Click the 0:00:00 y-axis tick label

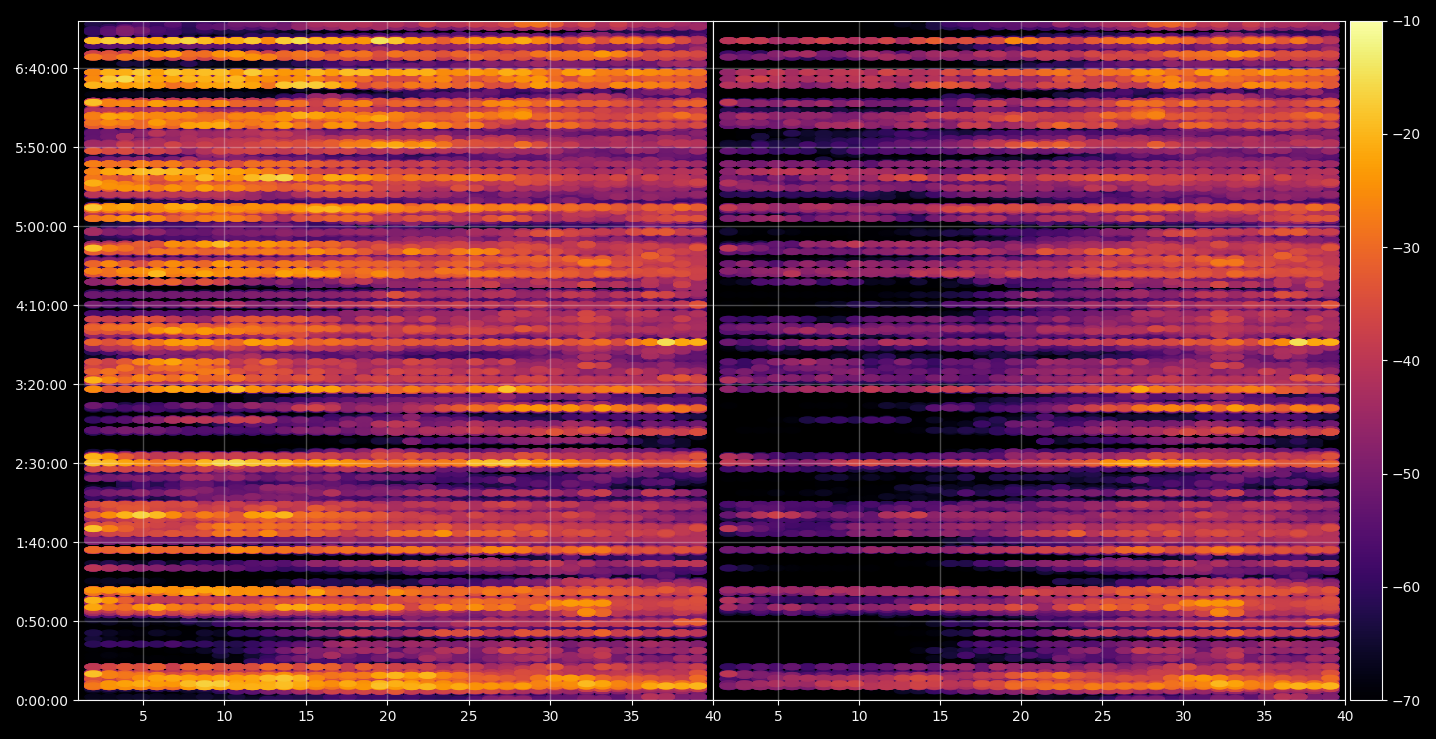(x=42, y=701)
